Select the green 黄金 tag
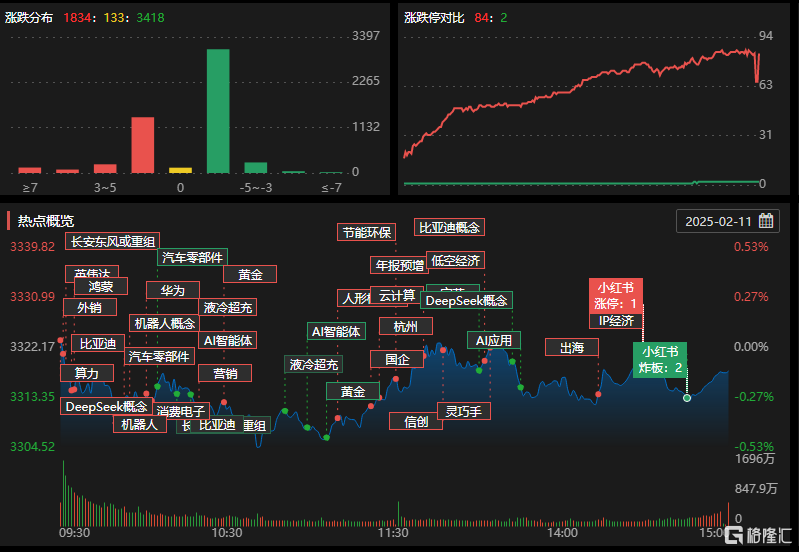The height and width of the screenshot is (552, 799). (x=353, y=391)
